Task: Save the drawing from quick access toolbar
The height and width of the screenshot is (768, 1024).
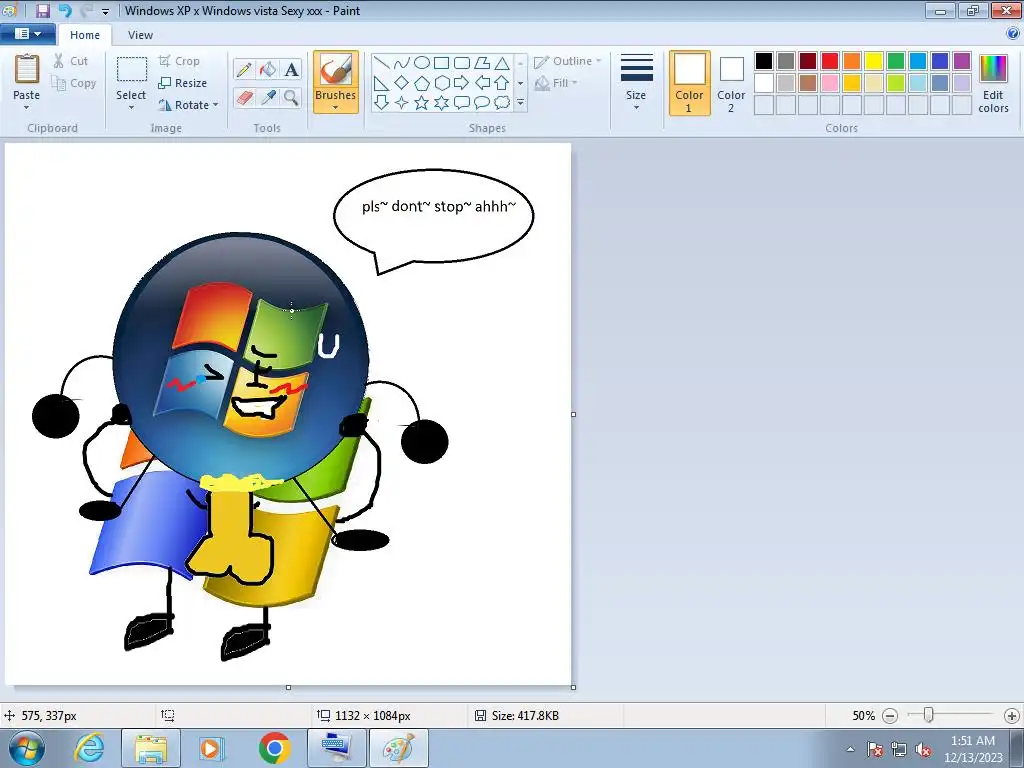Action: tap(42, 10)
